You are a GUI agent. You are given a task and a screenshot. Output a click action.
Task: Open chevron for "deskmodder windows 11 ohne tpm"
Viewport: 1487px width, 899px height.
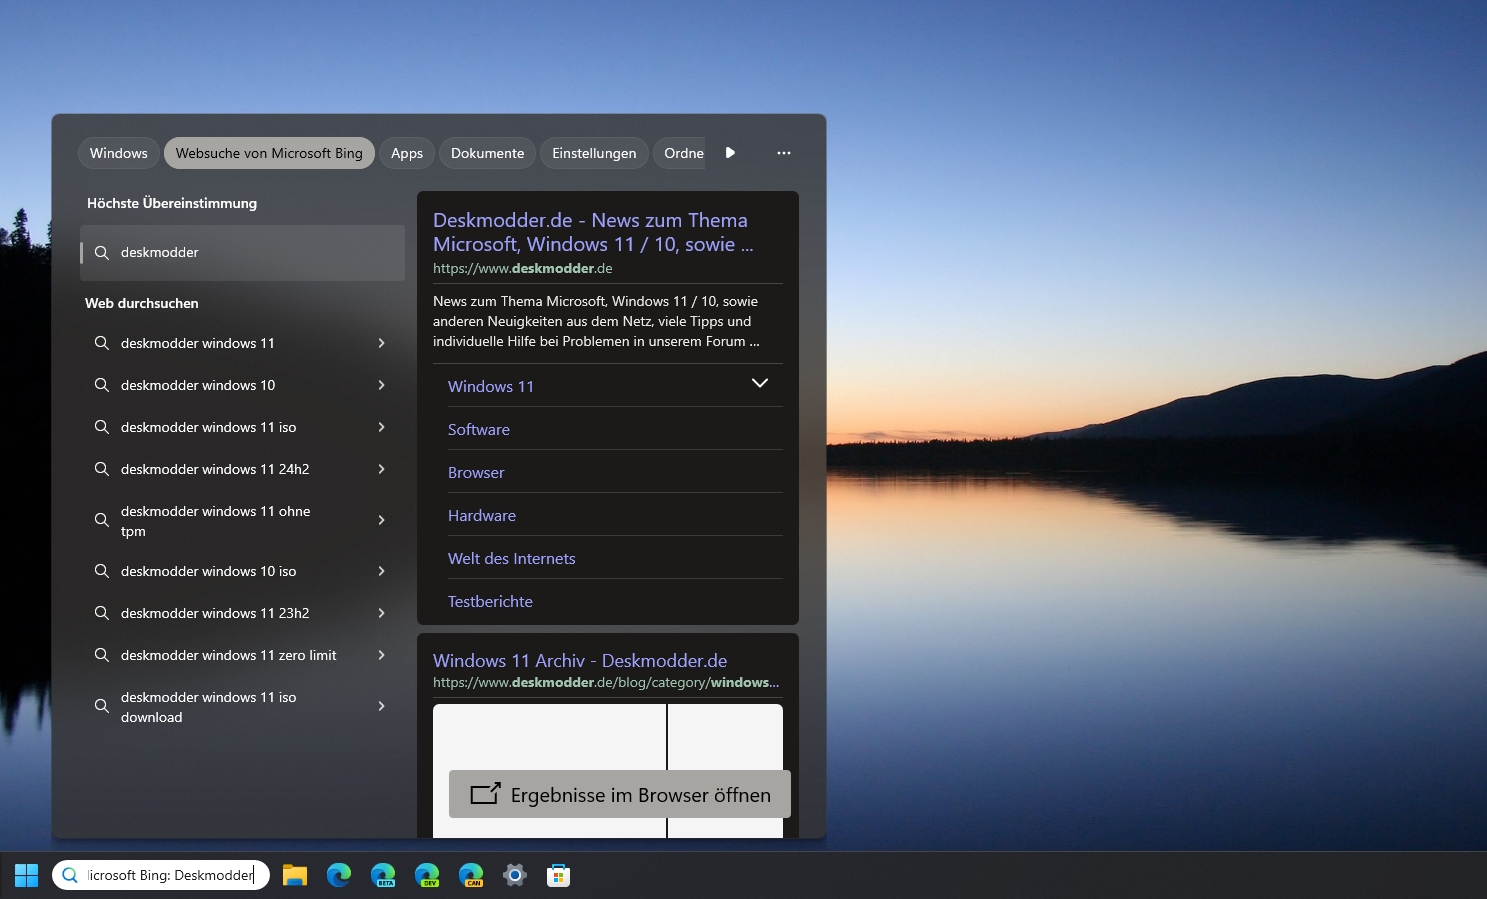pos(381,520)
